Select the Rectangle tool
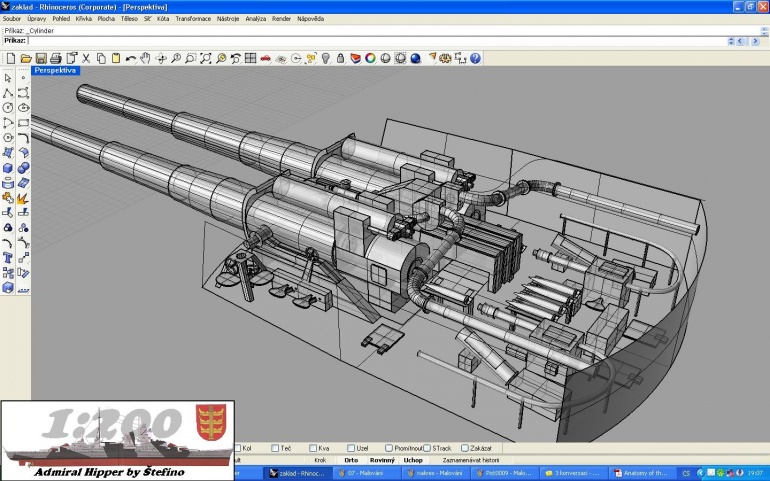The width and height of the screenshot is (770, 481). point(23,123)
